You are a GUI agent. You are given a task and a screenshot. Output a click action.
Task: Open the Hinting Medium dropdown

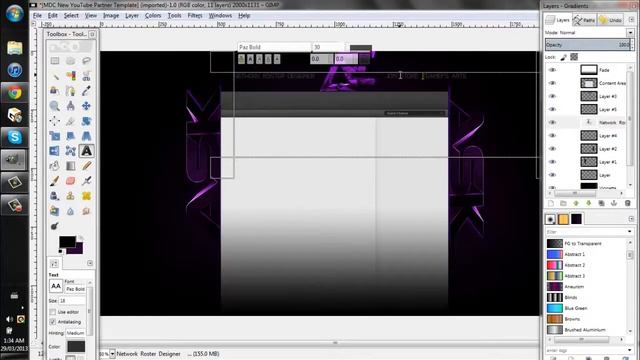(76, 333)
